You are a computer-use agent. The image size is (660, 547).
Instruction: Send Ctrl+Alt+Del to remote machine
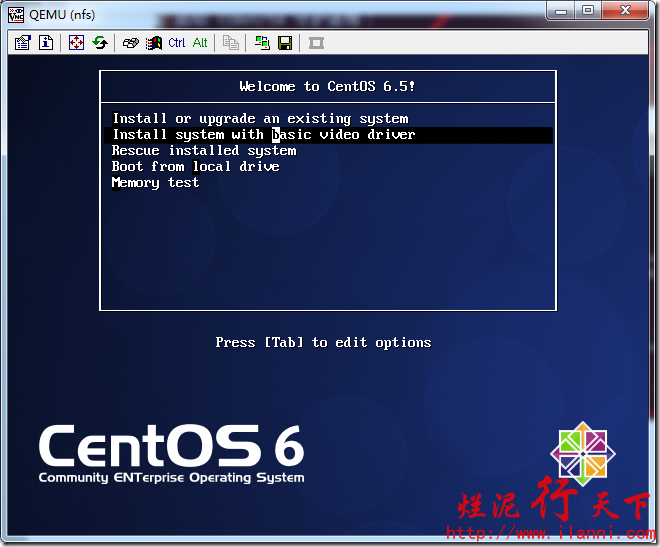pyautogui.click(x=130, y=43)
